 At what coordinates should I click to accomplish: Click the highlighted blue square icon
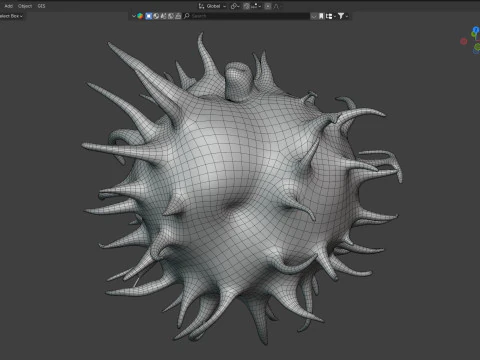click(149, 16)
